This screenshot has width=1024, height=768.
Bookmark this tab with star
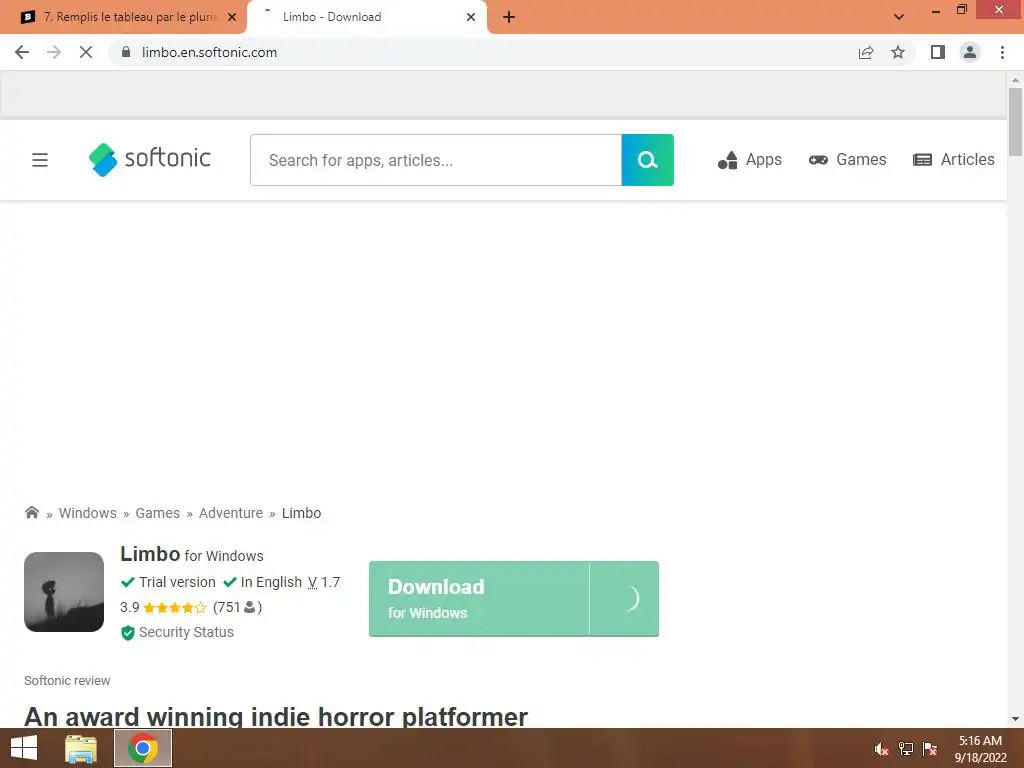point(898,52)
